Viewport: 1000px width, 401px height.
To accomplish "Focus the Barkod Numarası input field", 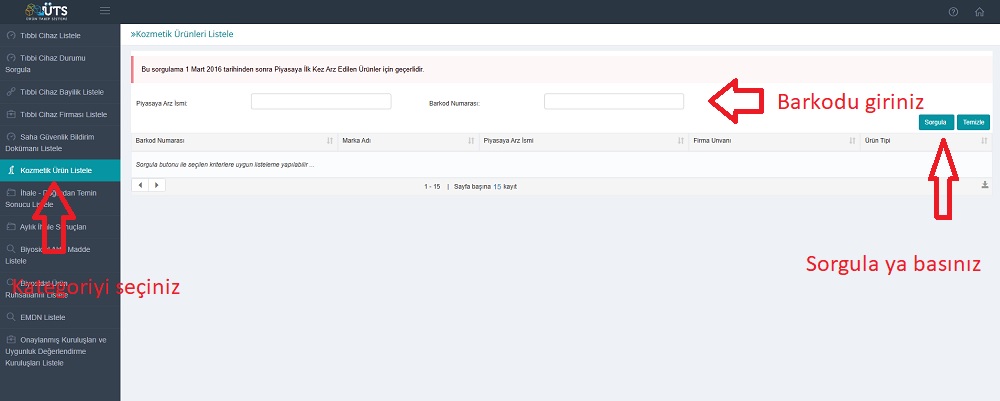I will point(613,101).
